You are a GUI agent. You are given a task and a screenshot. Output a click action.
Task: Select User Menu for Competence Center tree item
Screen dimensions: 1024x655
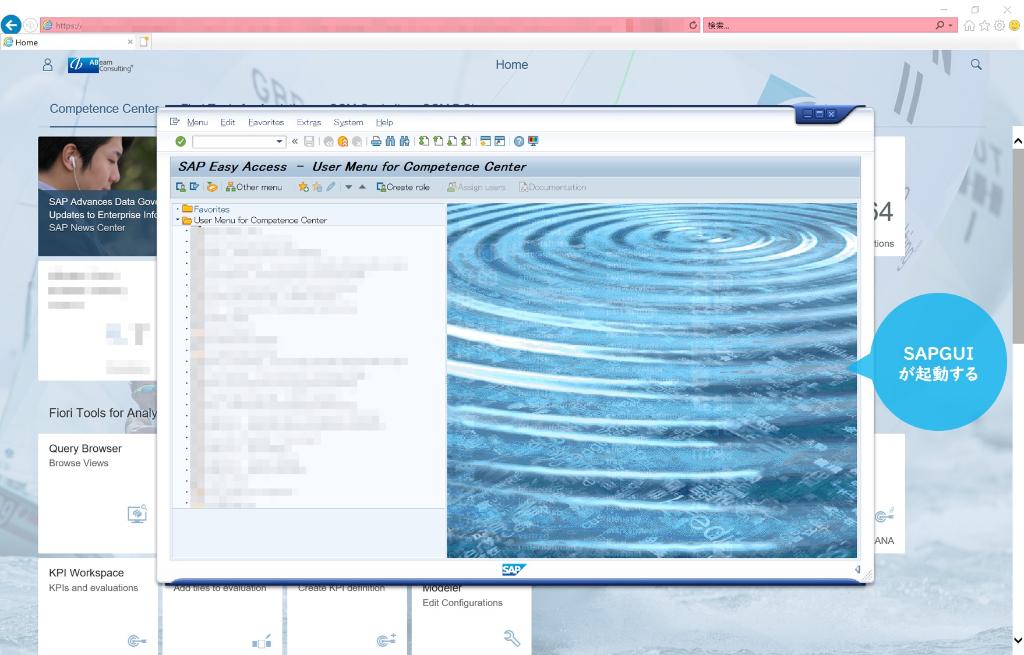(x=255, y=220)
